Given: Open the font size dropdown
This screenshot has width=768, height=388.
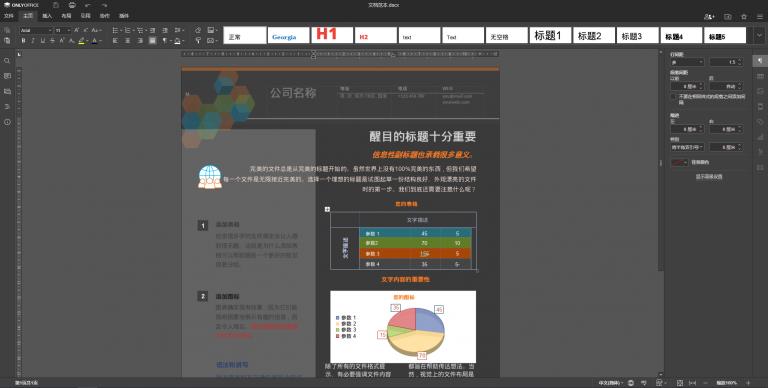Looking at the screenshot, I should pos(69,30).
